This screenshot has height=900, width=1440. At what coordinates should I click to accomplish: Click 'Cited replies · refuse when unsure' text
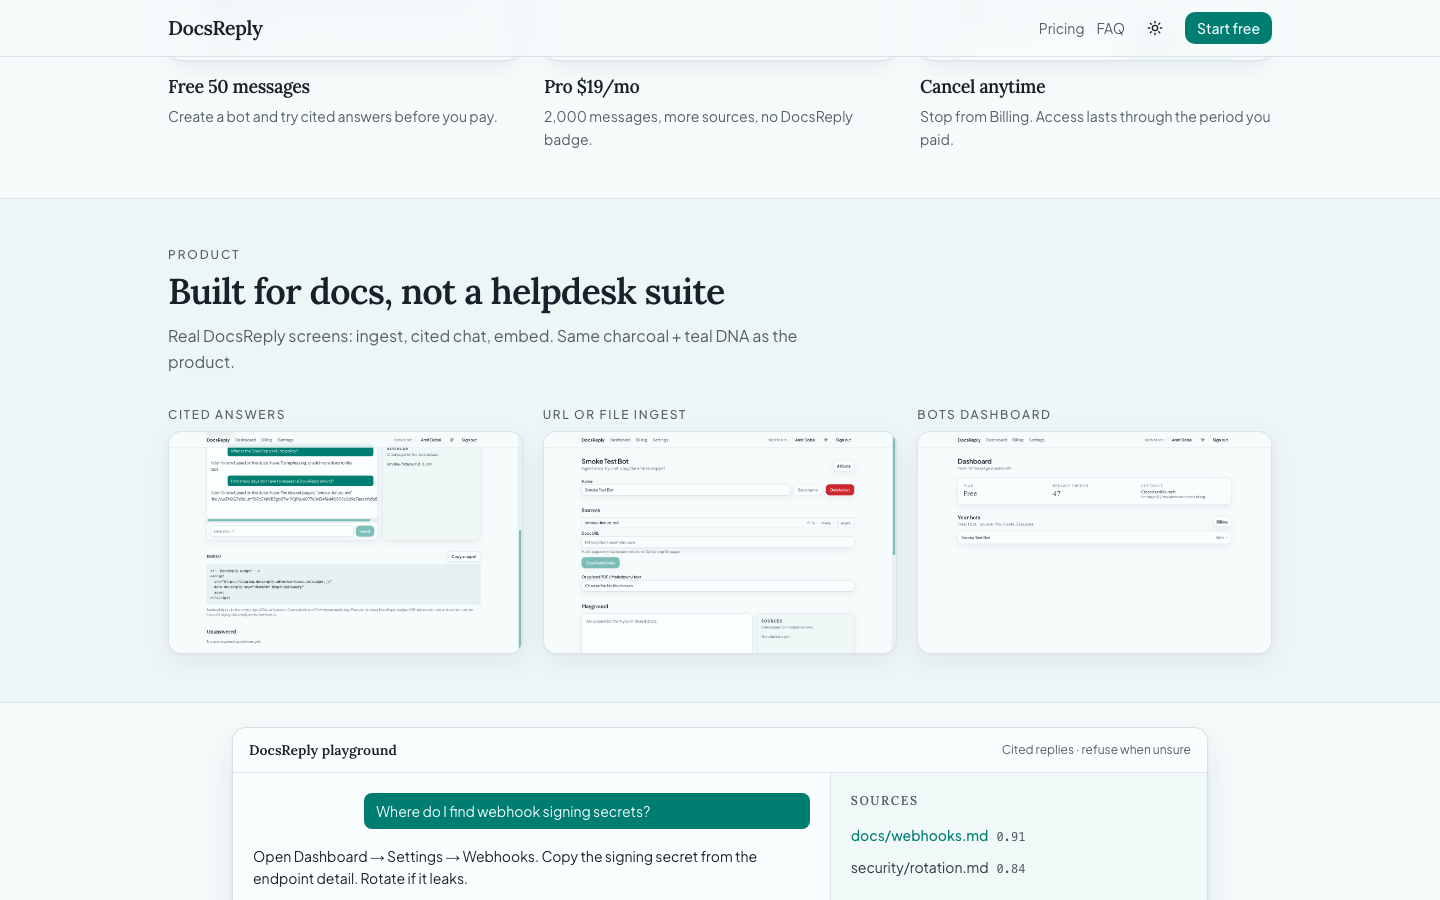pyautogui.click(x=1096, y=750)
